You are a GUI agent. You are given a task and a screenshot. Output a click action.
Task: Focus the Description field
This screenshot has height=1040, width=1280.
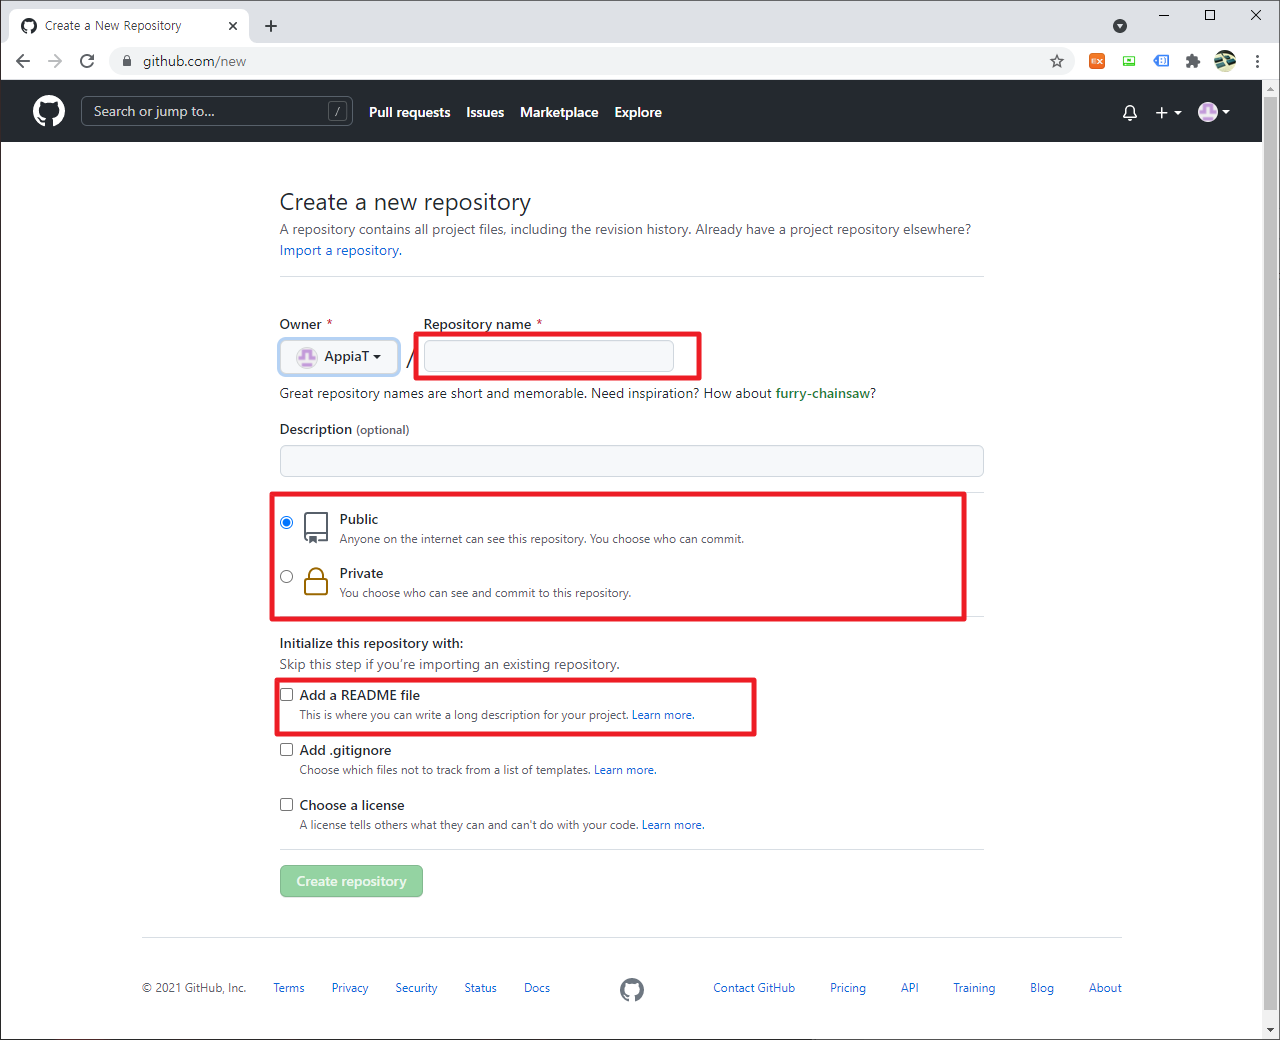point(632,461)
